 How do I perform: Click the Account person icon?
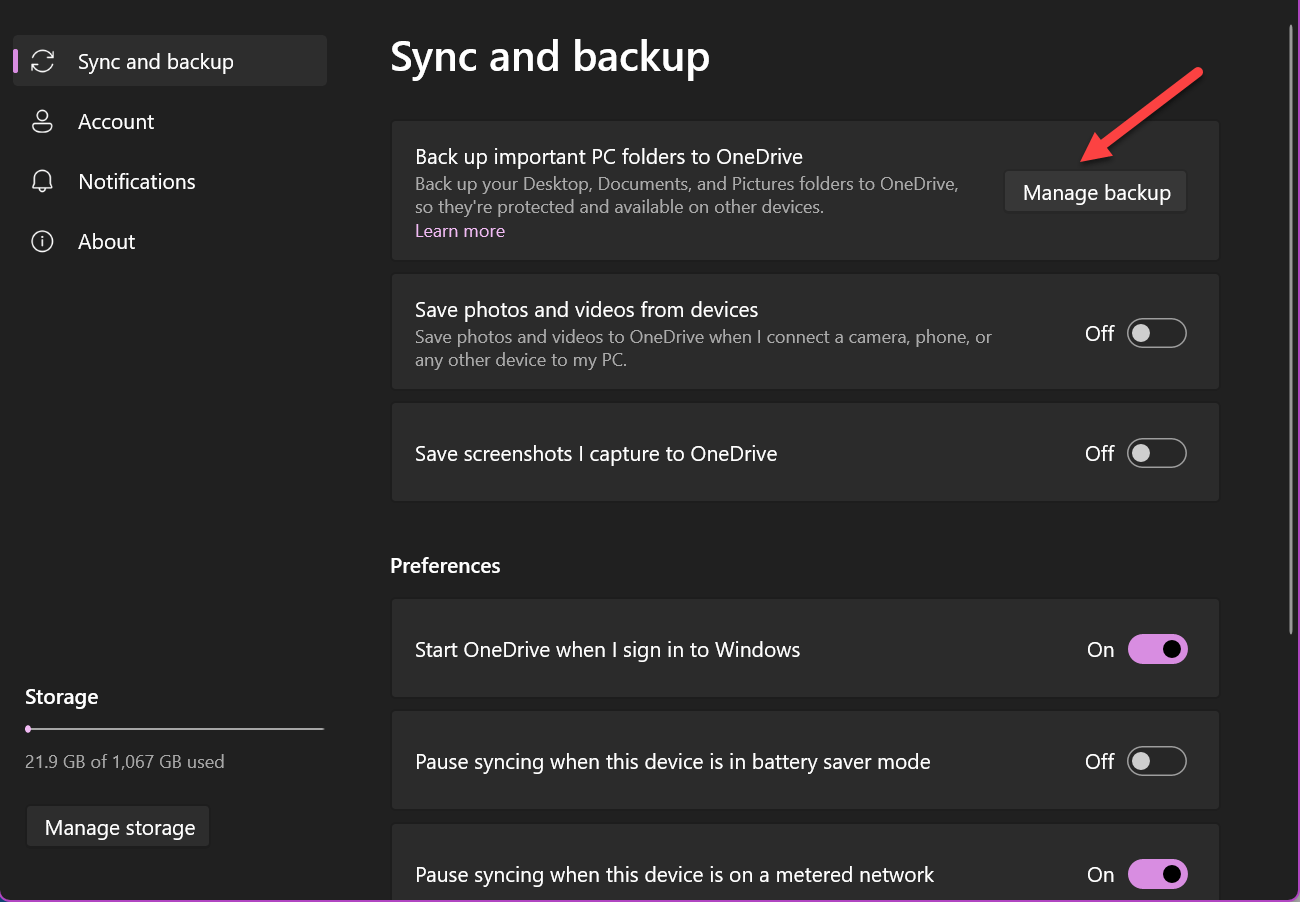(x=42, y=122)
